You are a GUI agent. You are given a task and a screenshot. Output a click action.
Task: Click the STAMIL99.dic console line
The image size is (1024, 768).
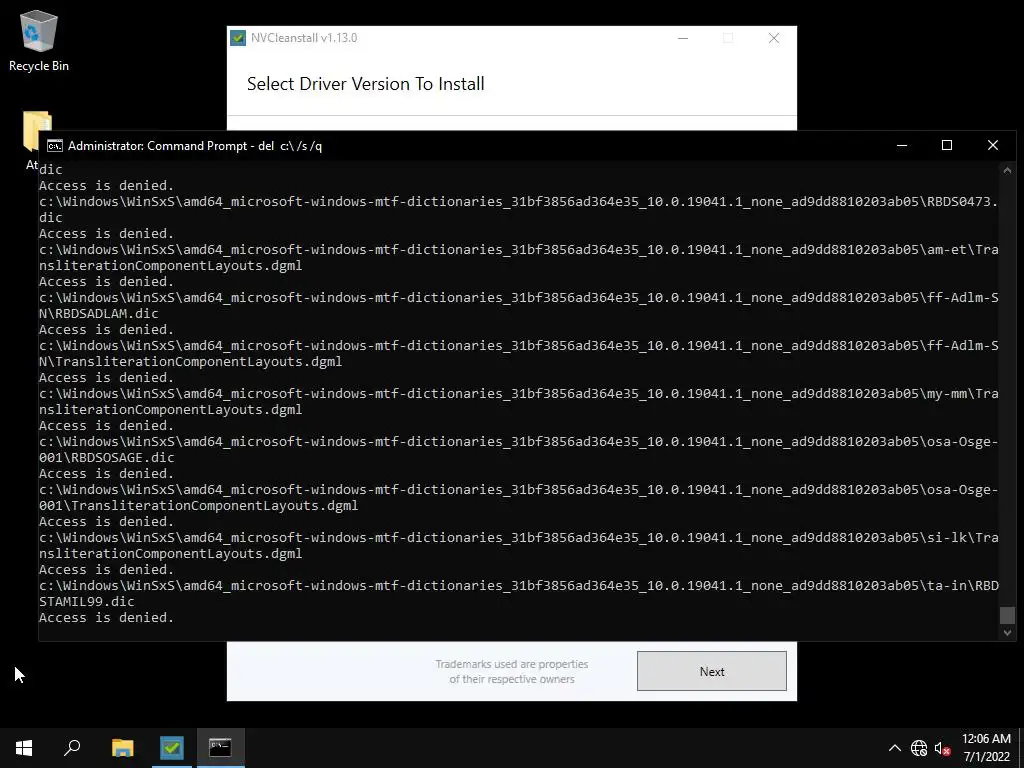pos(87,601)
